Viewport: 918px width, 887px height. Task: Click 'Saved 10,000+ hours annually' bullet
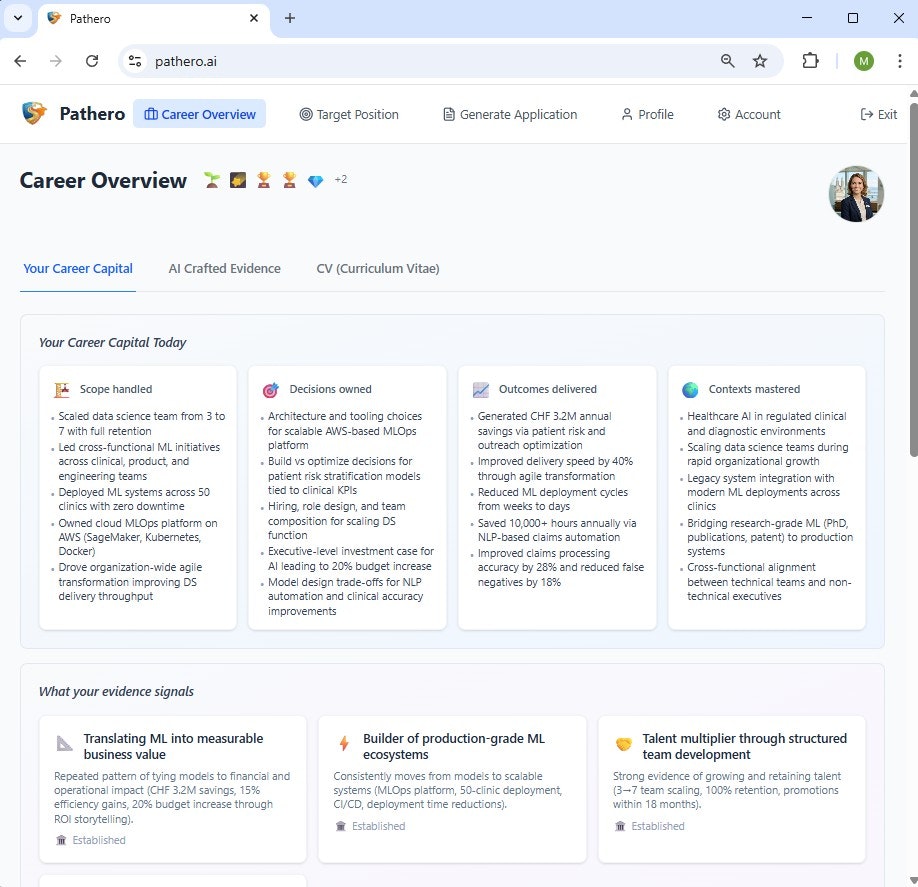coord(557,530)
